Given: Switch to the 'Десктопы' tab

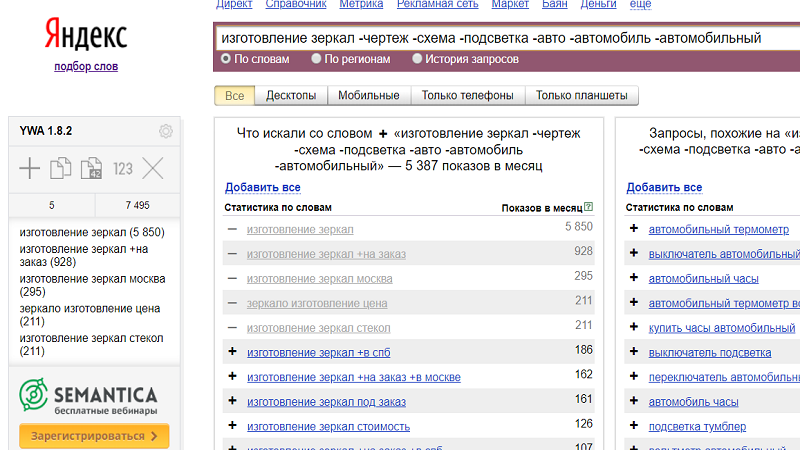Looking at the screenshot, I should (x=291, y=95).
